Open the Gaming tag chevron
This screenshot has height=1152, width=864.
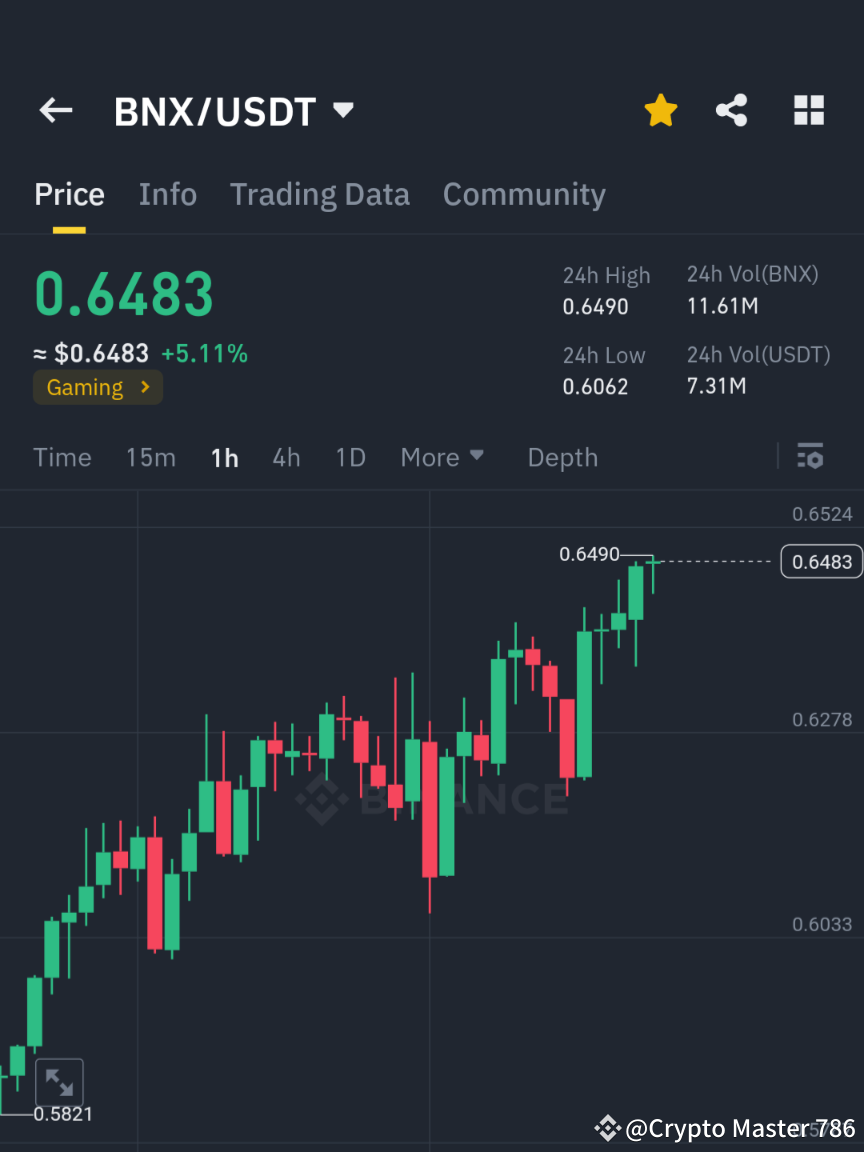[x=147, y=387]
